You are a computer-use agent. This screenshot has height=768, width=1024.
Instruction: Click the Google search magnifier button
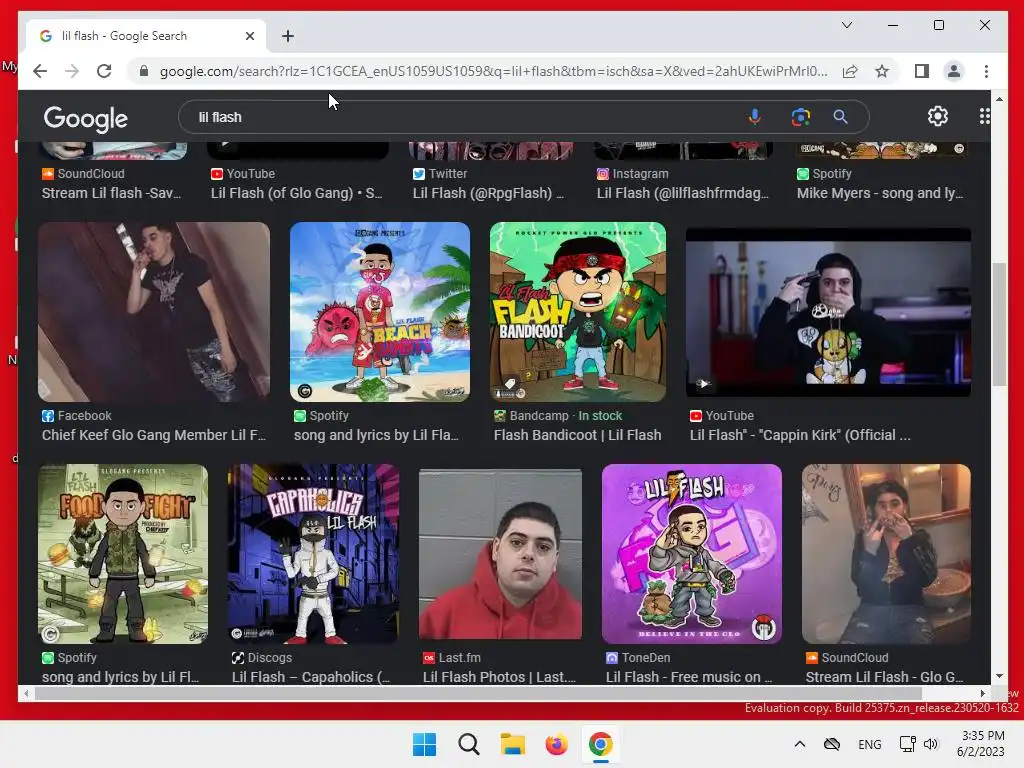pos(840,117)
